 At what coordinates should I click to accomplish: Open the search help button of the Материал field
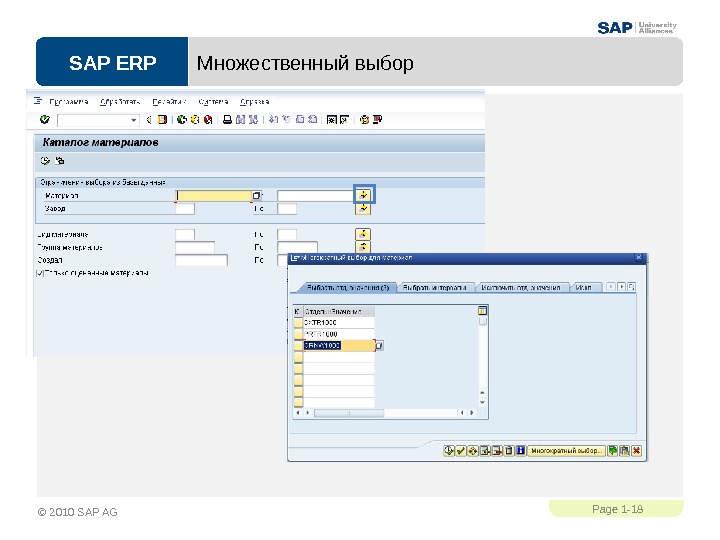257,196
